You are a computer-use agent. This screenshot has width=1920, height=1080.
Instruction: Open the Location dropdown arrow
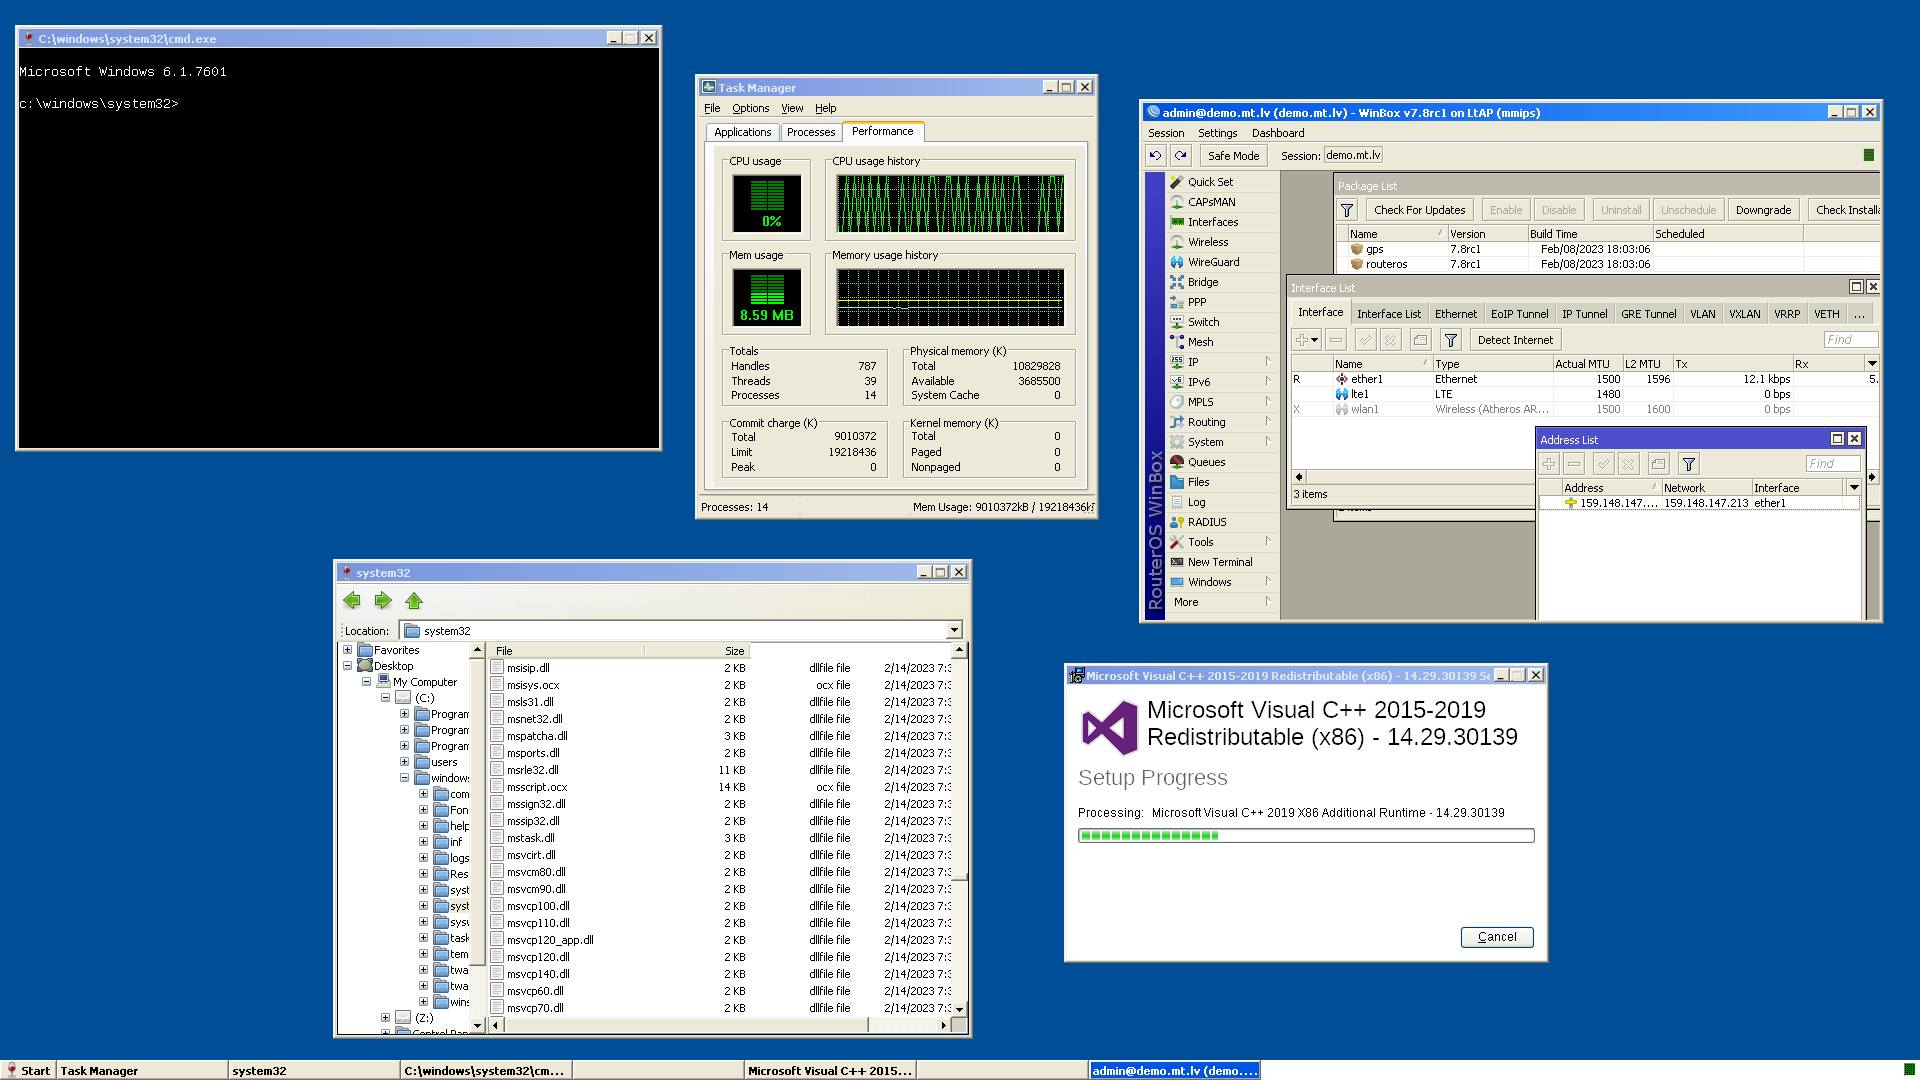[954, 631]
